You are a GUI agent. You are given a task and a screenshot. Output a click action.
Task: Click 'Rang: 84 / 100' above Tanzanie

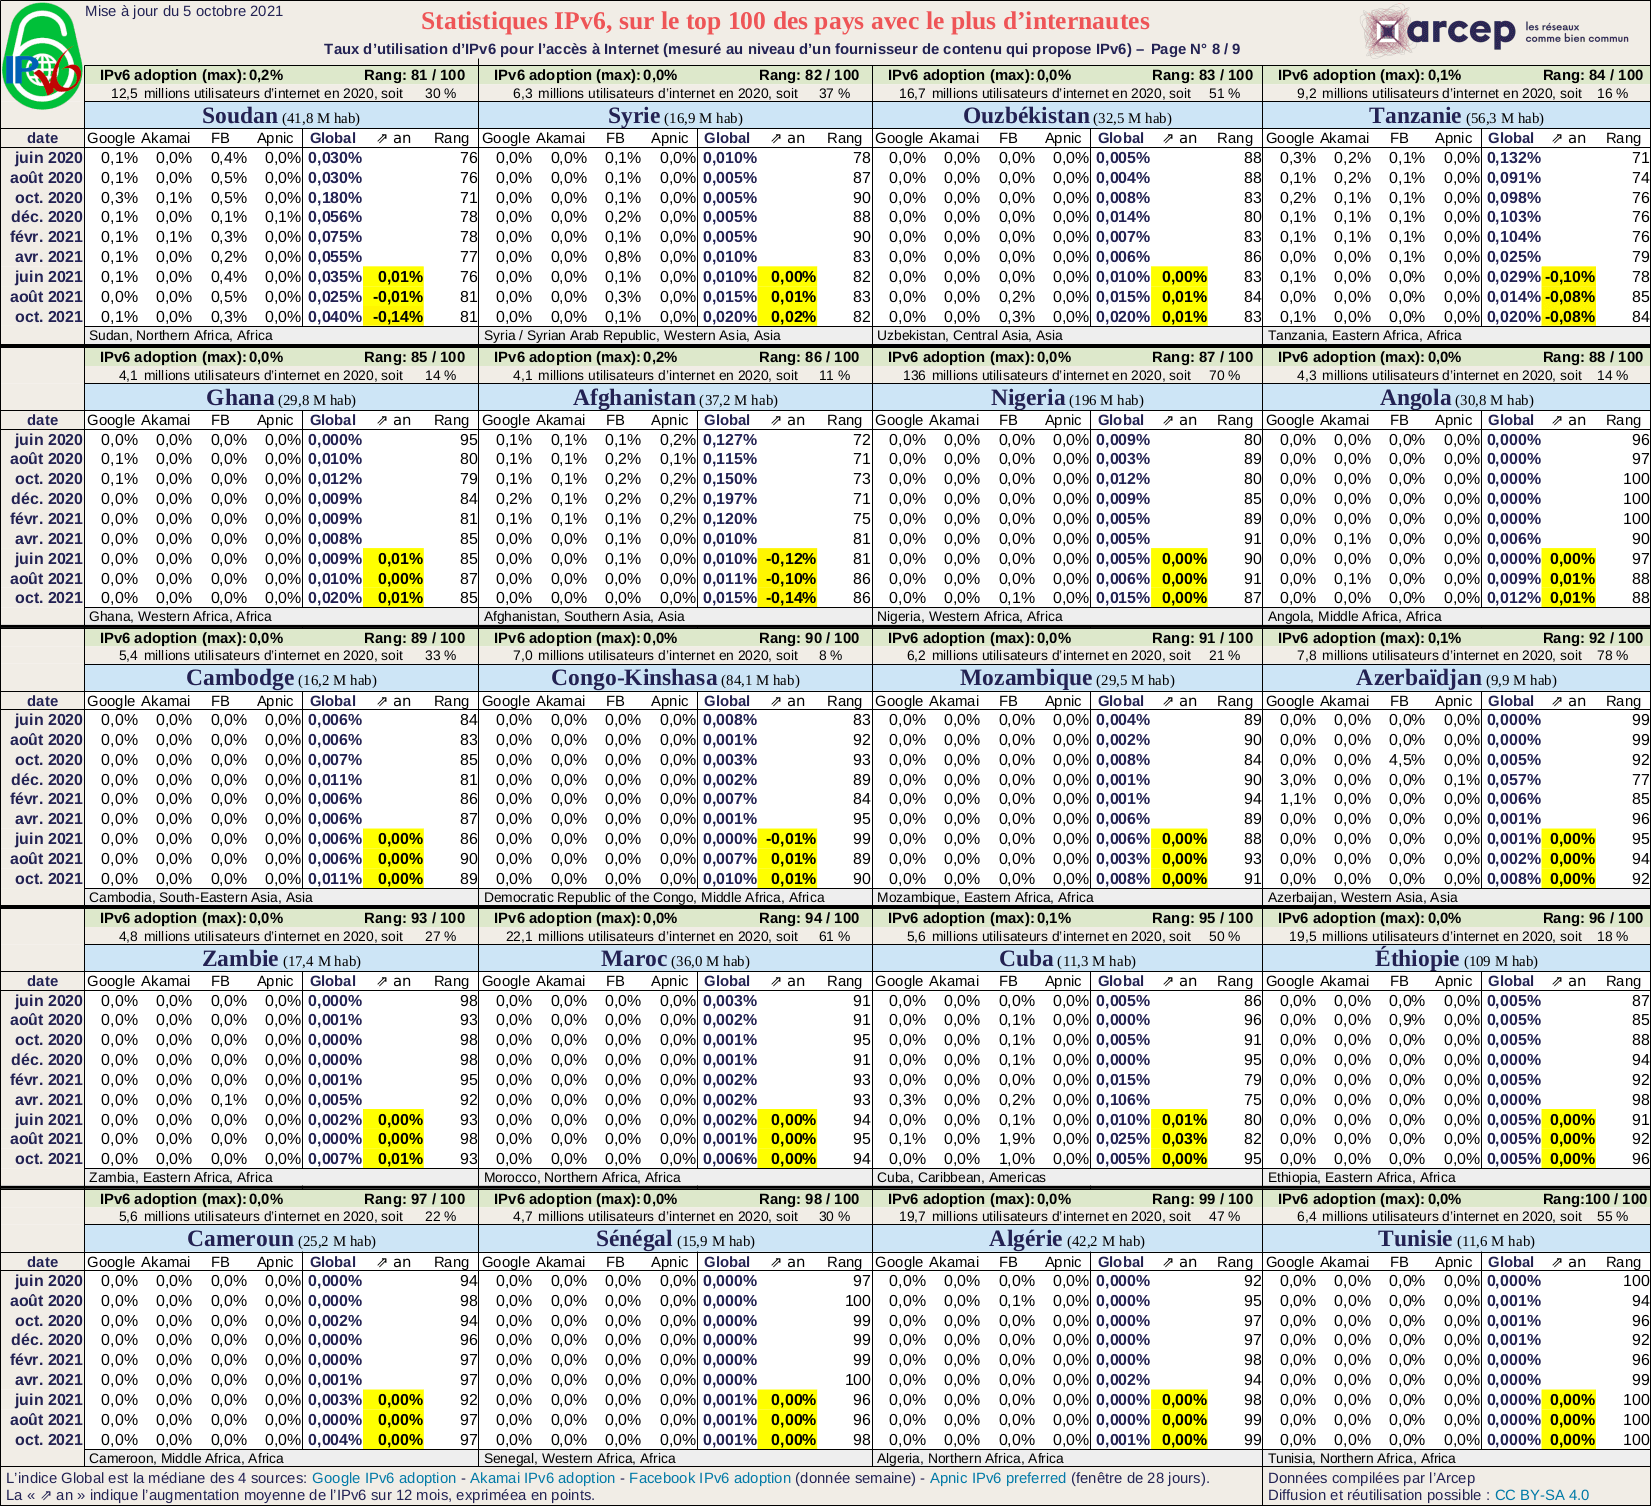click(x=1593, y=75)
